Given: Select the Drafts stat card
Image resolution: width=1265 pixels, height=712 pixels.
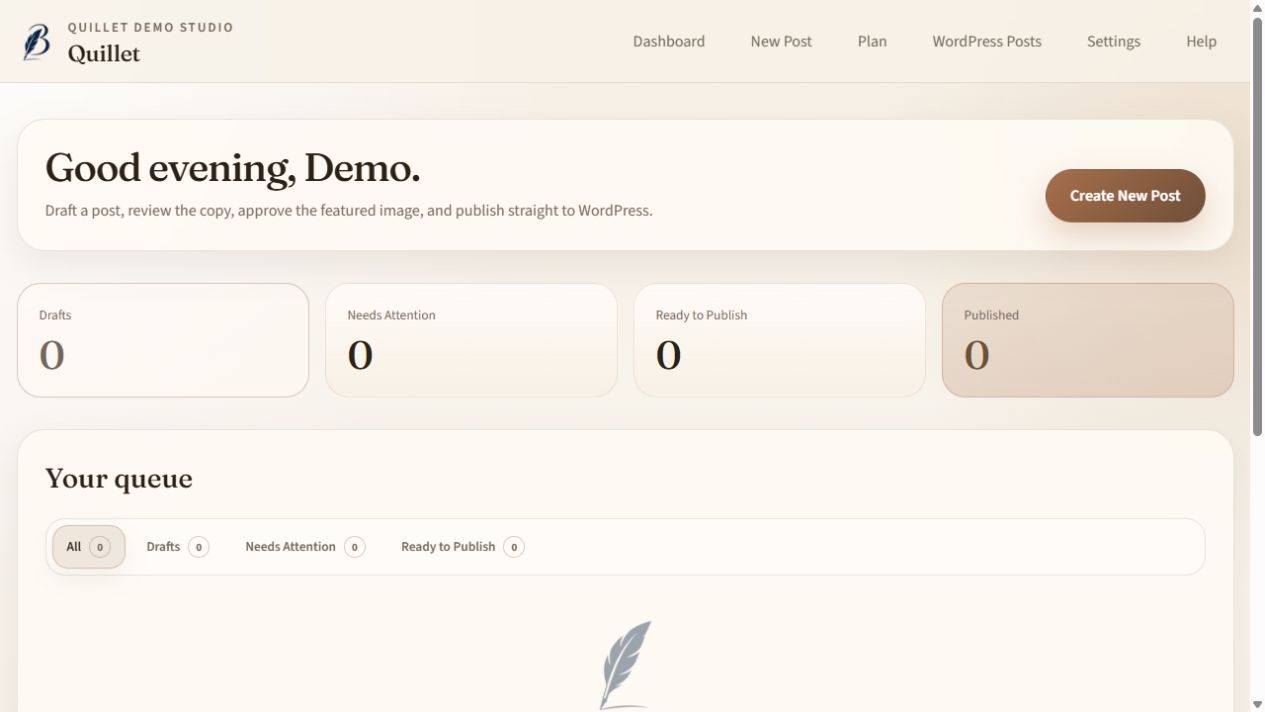Looking at the screenshot, I should point(163,340).
